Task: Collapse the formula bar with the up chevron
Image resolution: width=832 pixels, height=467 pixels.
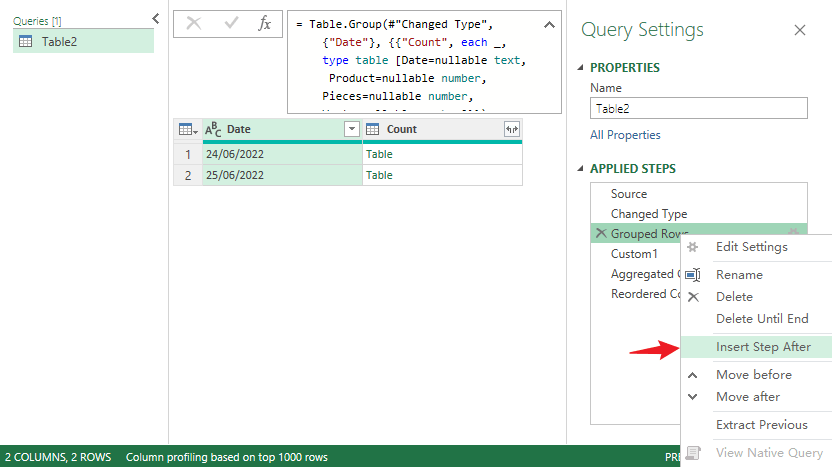Action: point(549,24)
